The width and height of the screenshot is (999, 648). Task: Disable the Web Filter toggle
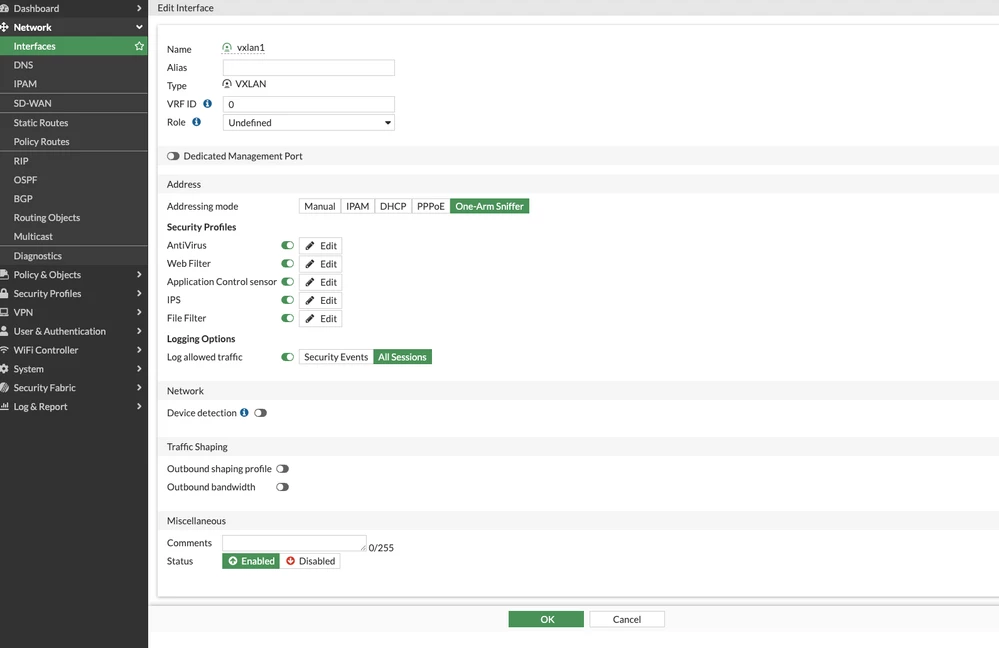click(287, 263)
